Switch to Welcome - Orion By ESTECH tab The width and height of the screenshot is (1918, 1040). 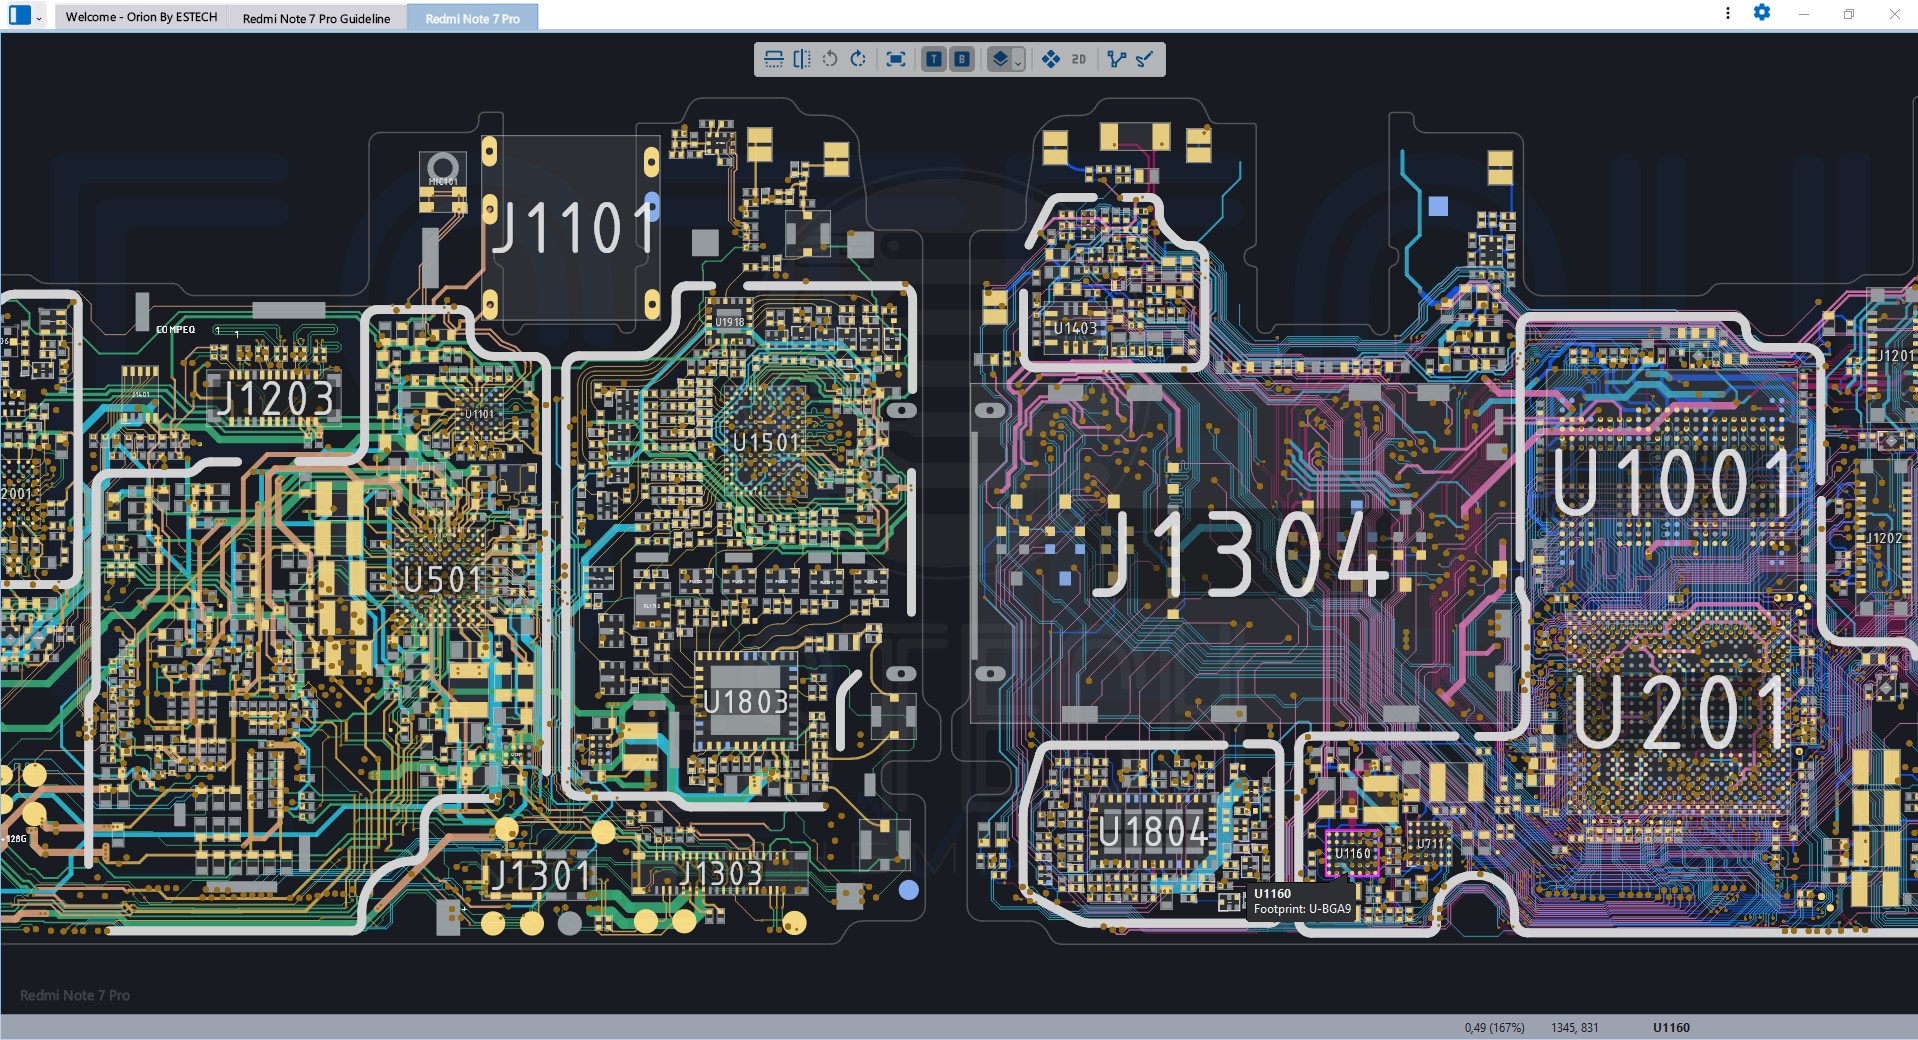141,17
